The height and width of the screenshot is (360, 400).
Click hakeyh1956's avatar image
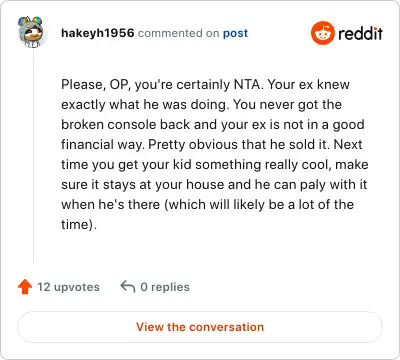point(31,32)
